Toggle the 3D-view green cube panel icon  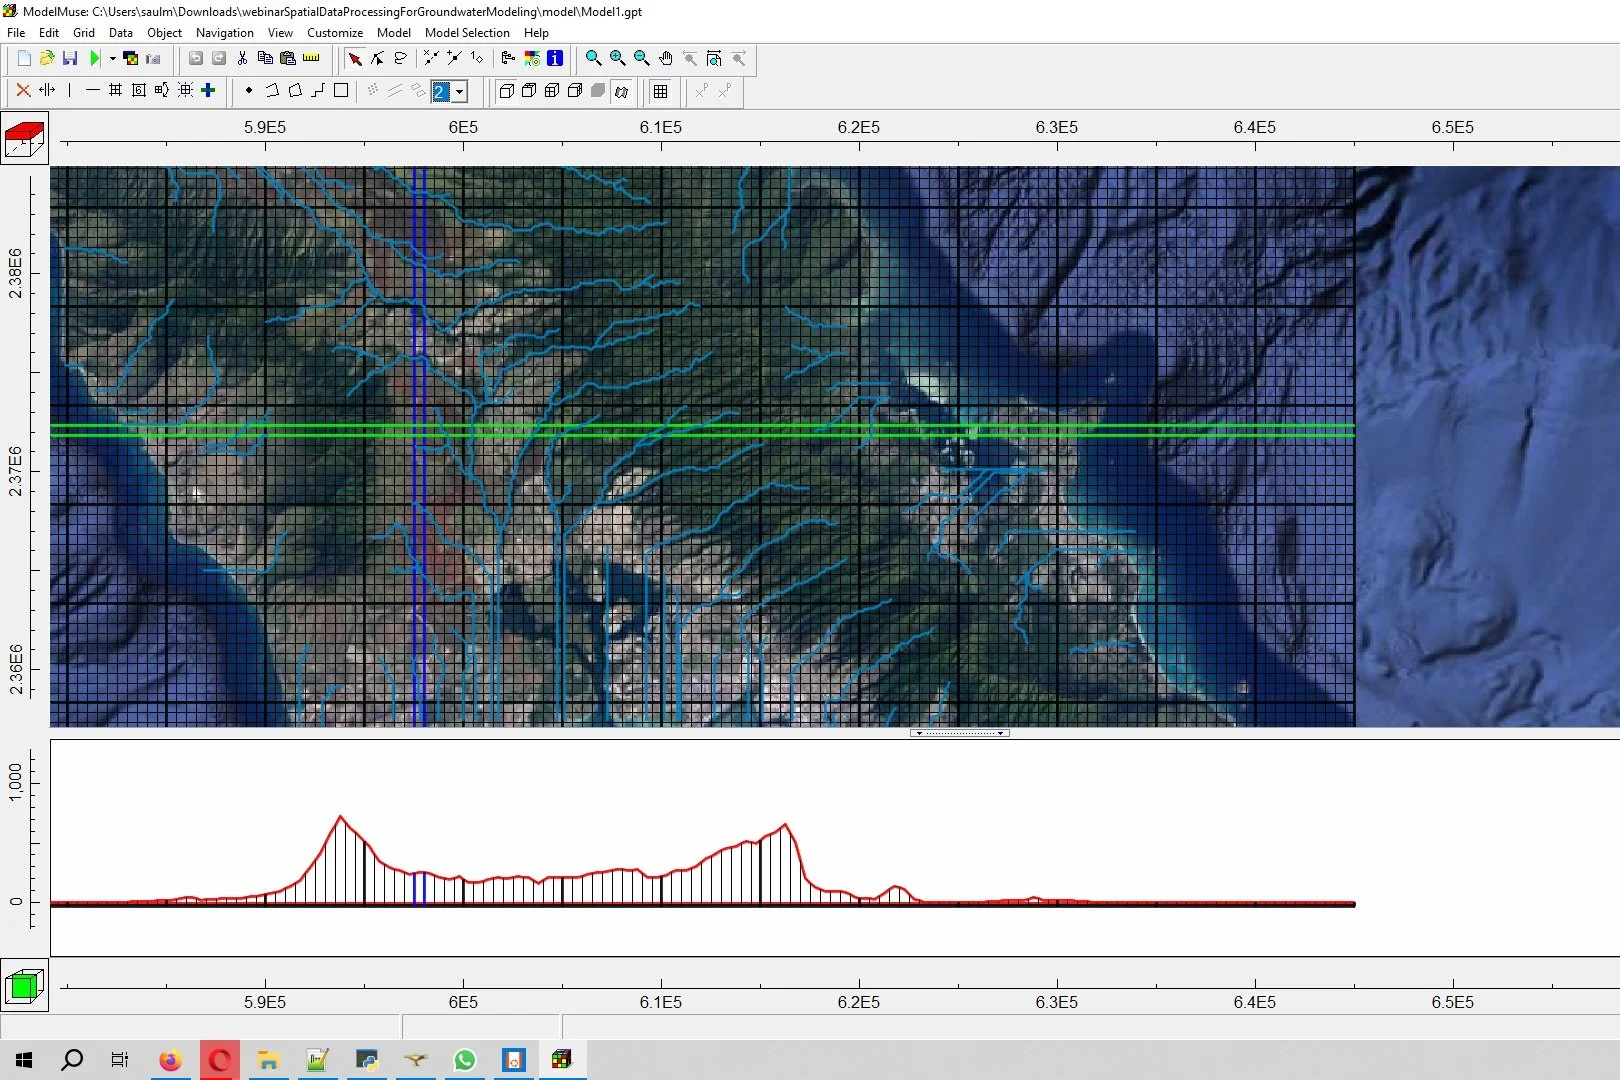click(24, 986)
